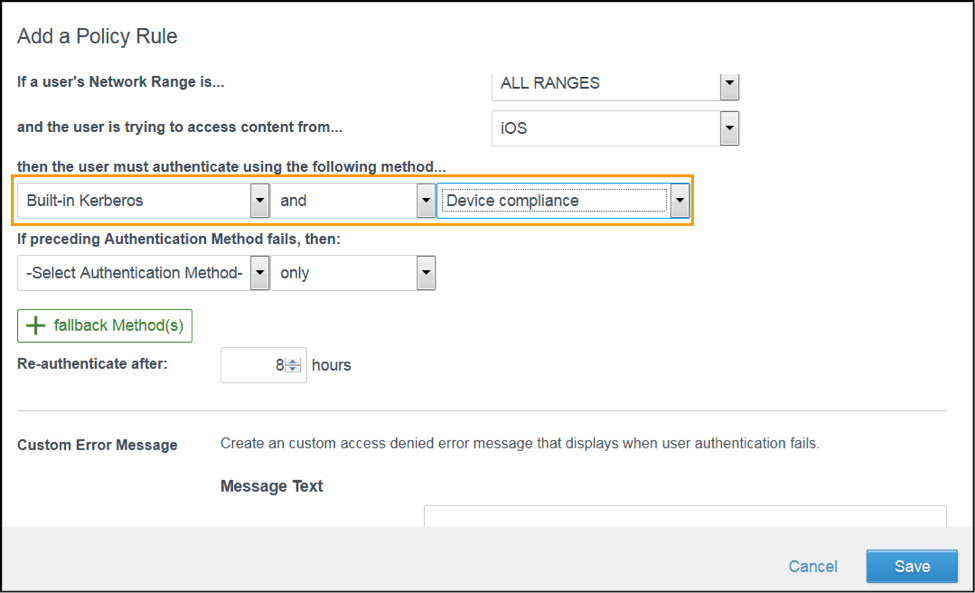Viewport: 975px width, 593px height.
Task: Click the Device compliance dropdown arrow
Action: [x=679, y=200]
